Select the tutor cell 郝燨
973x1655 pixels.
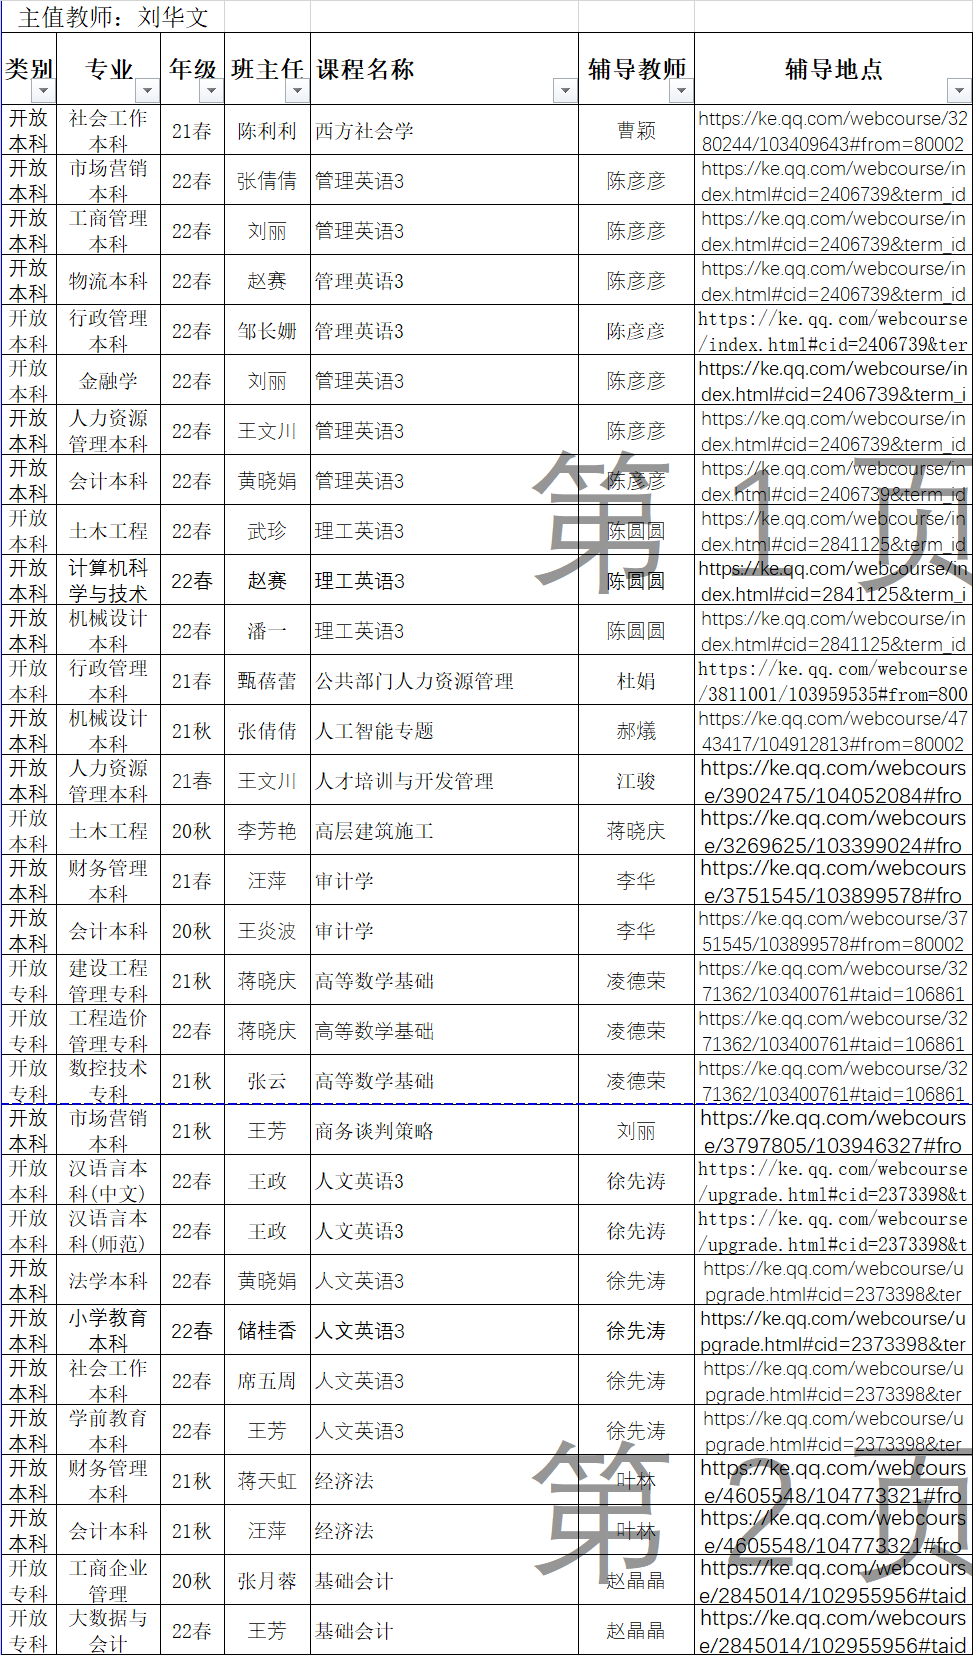coord(636,730)
